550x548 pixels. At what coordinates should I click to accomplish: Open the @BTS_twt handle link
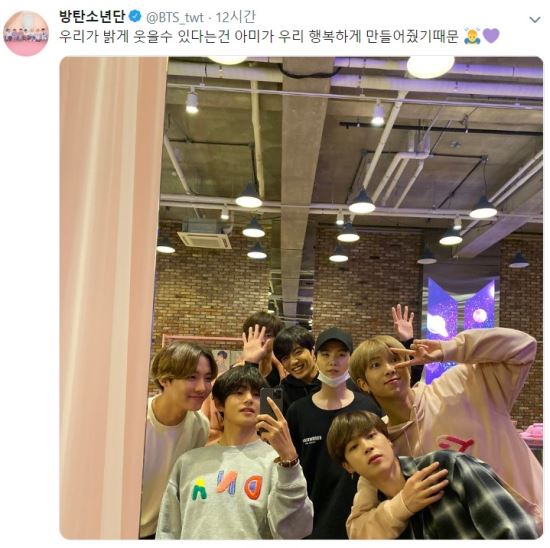click(174, 18)
